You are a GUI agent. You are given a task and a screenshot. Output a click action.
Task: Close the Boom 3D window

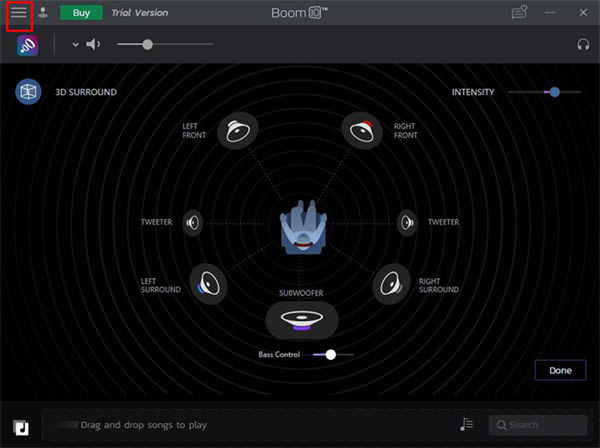point(583,13)
